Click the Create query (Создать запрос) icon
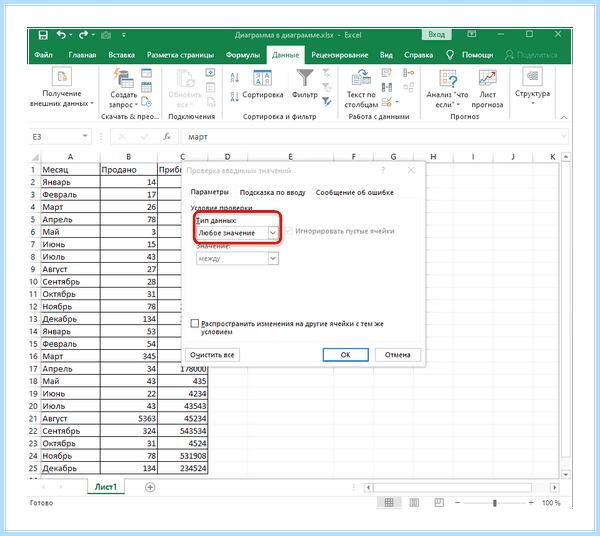 tap(123, 78)
